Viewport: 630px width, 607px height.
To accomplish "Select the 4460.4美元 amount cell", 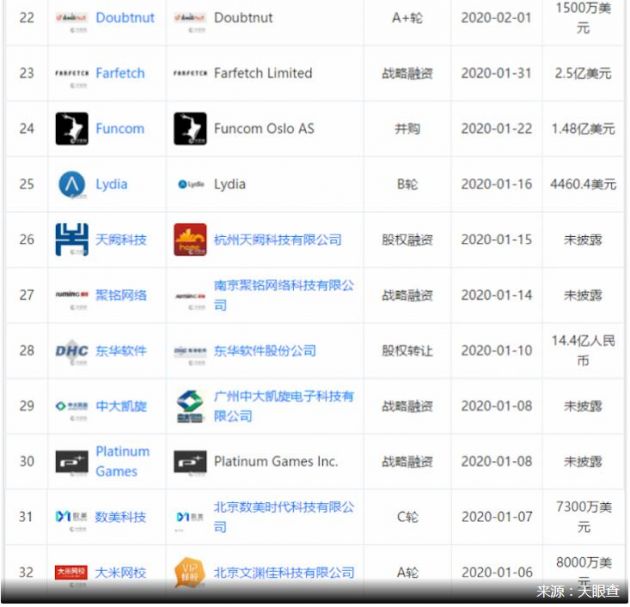I will click(x=583, y=184).
